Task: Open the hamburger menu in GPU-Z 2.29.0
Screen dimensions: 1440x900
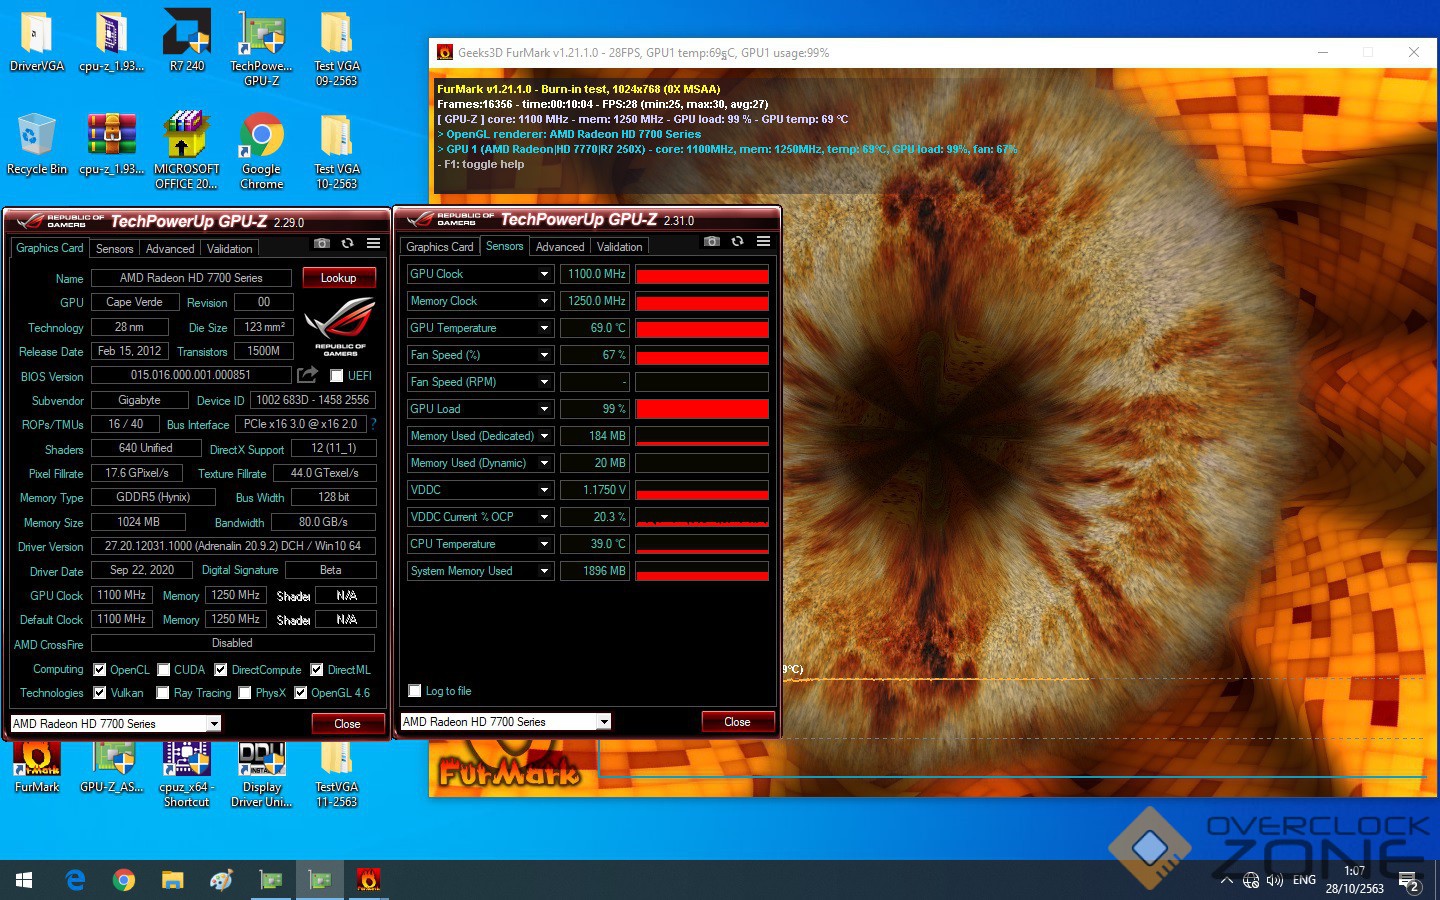Action: coord(373,243)
